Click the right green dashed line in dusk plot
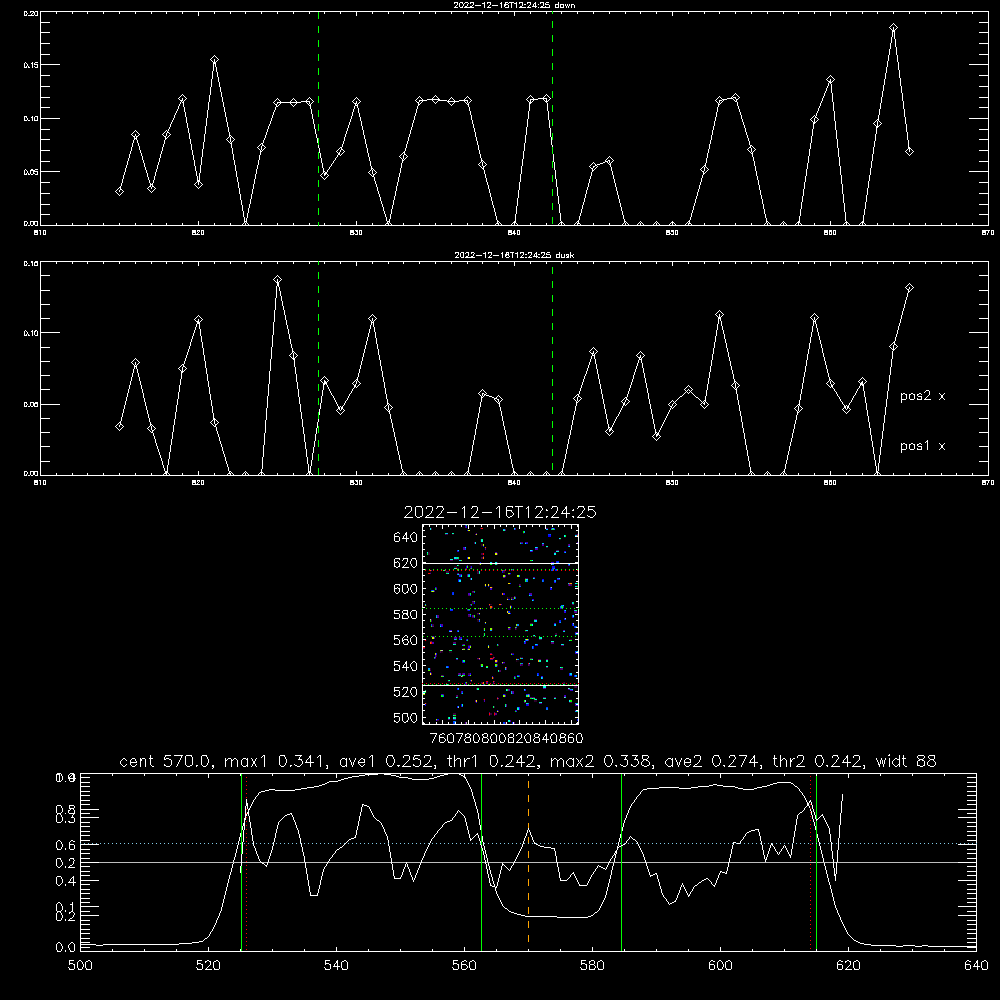Image resolution: width=1000 pixels, height=1000 pixels. [552, 369]
